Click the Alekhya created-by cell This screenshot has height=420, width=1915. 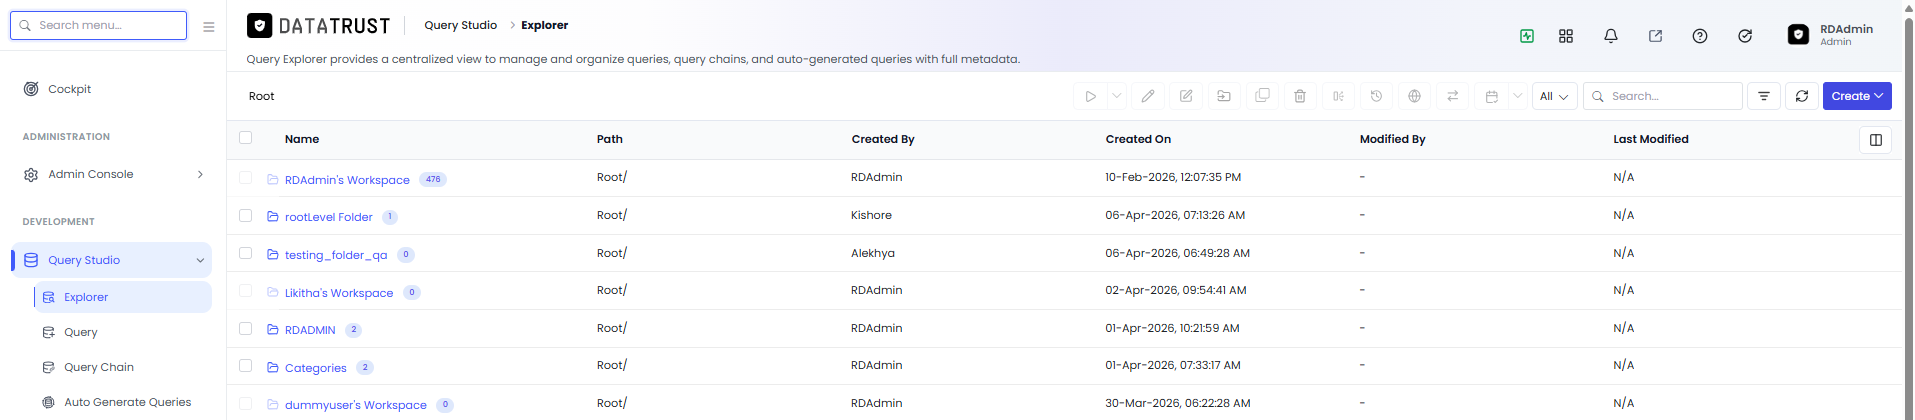coord(873,253)
